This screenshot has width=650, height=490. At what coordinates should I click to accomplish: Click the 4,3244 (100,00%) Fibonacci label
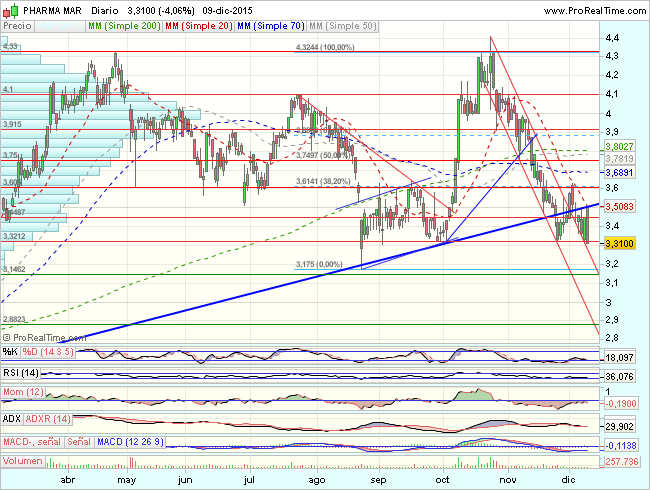325,47
